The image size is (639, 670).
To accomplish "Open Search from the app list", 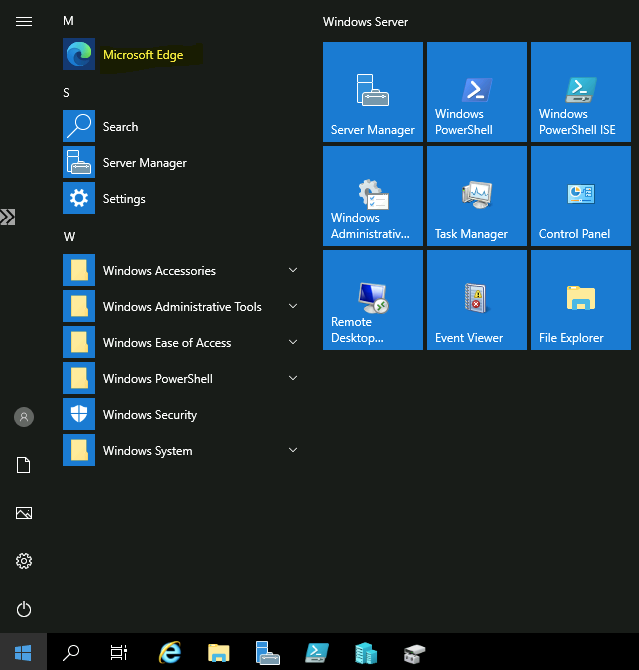I will click(x=183, y=126).
